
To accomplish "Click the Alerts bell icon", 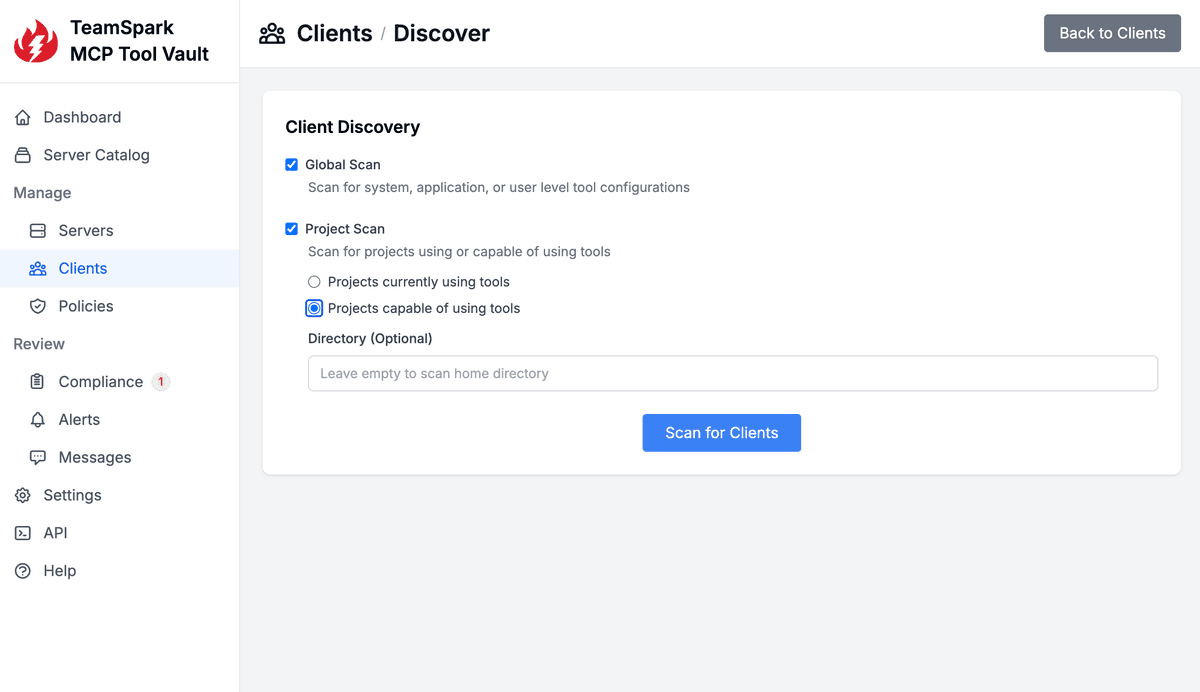I will [x=38, y=420].
